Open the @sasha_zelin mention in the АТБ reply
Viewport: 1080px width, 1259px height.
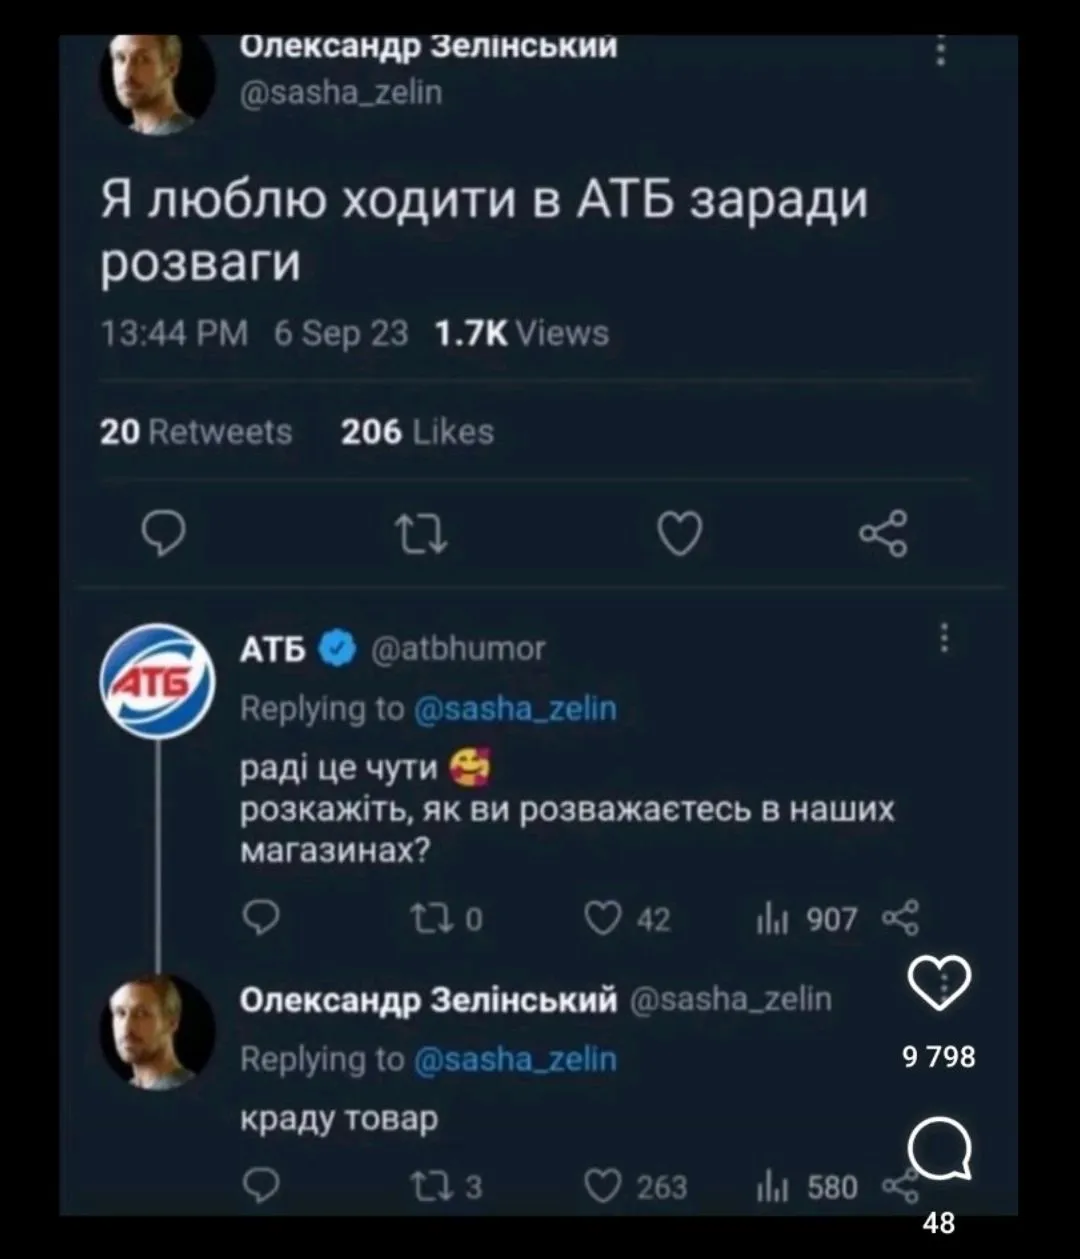point(515,709)
